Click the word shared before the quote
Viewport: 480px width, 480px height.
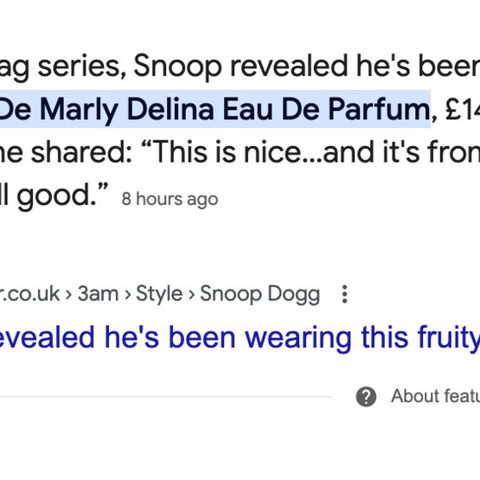pyautogui.click(x=82, y=153)
